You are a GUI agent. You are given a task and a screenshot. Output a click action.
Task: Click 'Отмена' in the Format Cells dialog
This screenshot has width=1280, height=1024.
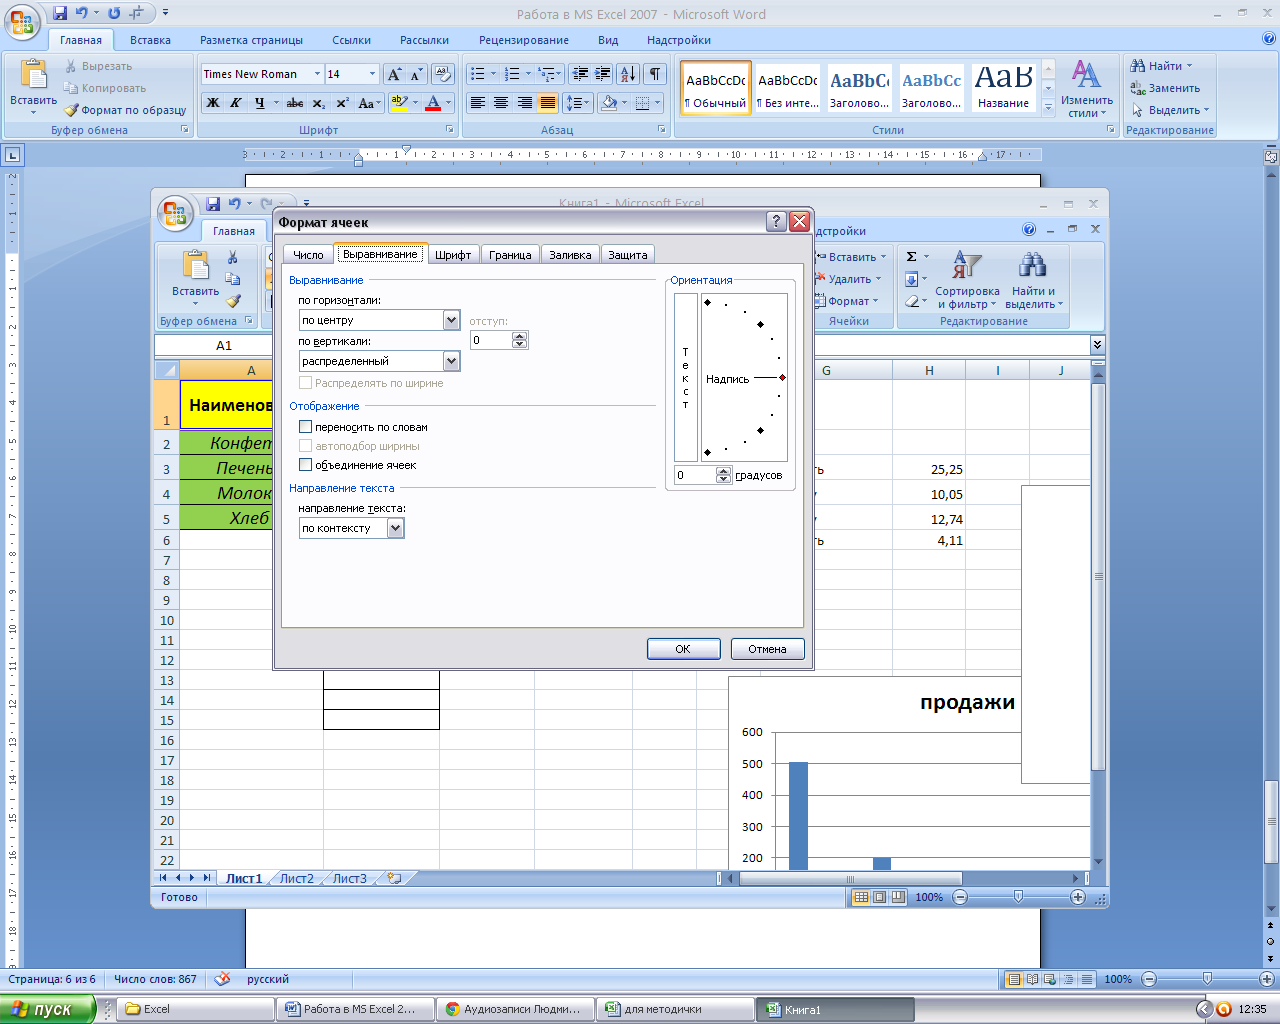(767, 649)
